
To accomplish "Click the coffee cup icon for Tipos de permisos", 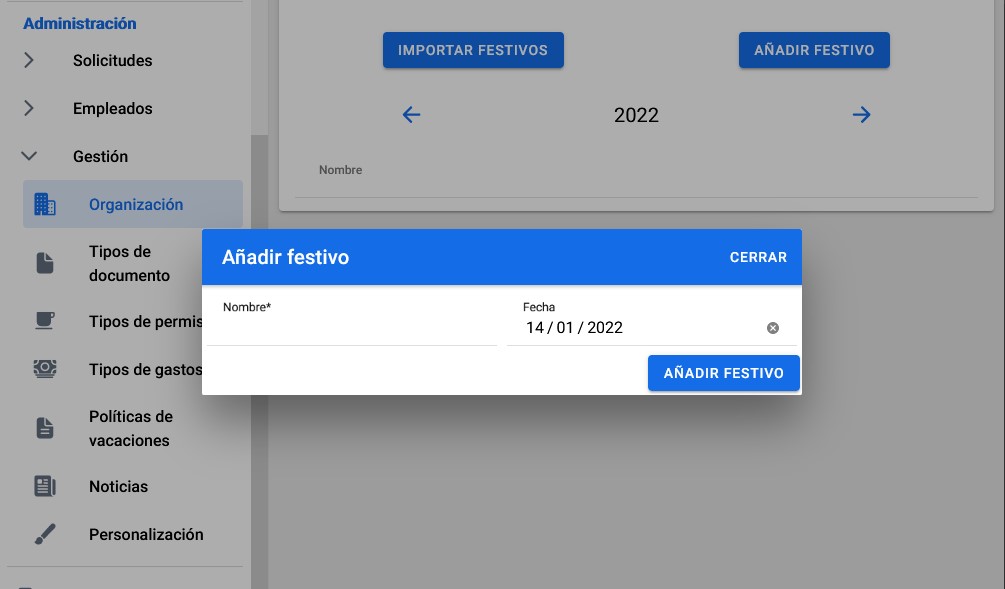I will click(45, 320).
